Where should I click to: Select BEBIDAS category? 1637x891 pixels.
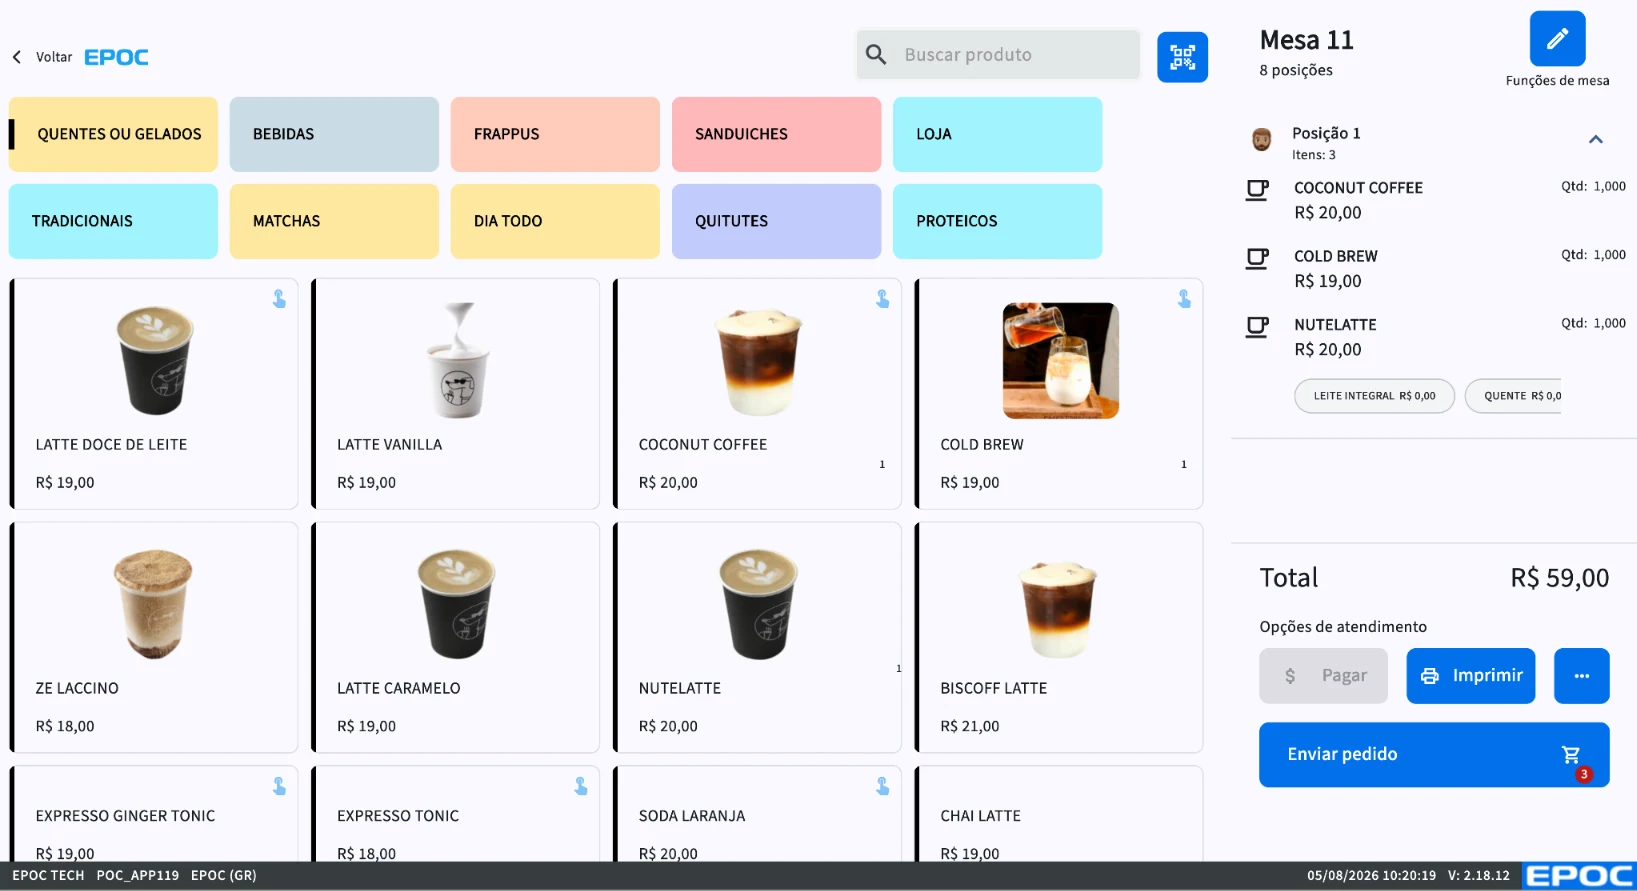(334, 134)
